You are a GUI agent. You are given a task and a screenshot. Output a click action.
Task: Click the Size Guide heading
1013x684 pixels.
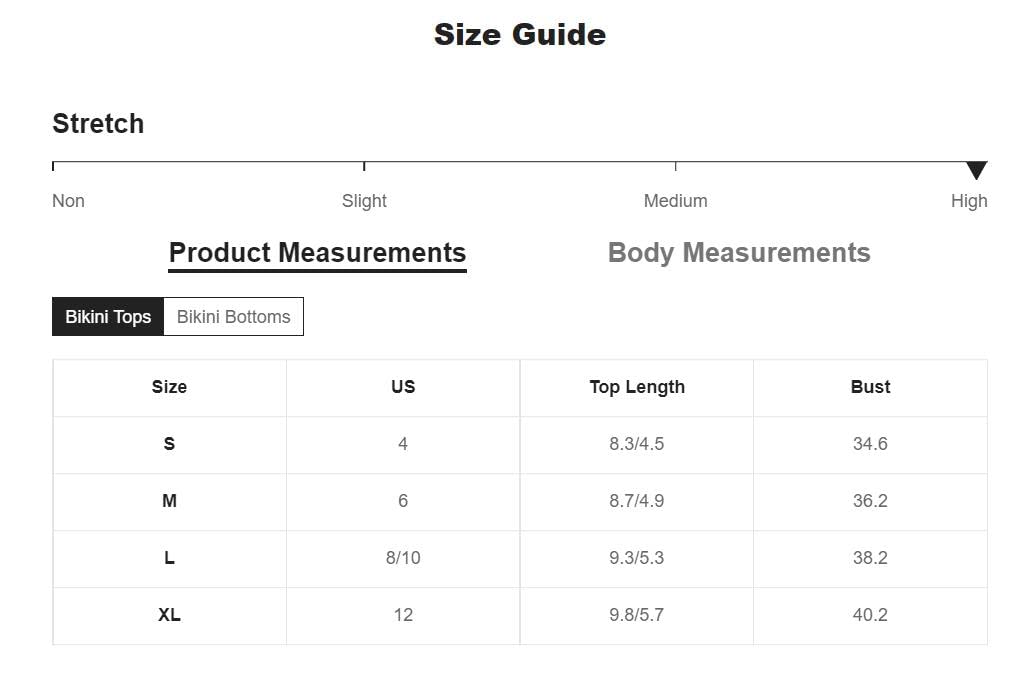pos(519,35)
